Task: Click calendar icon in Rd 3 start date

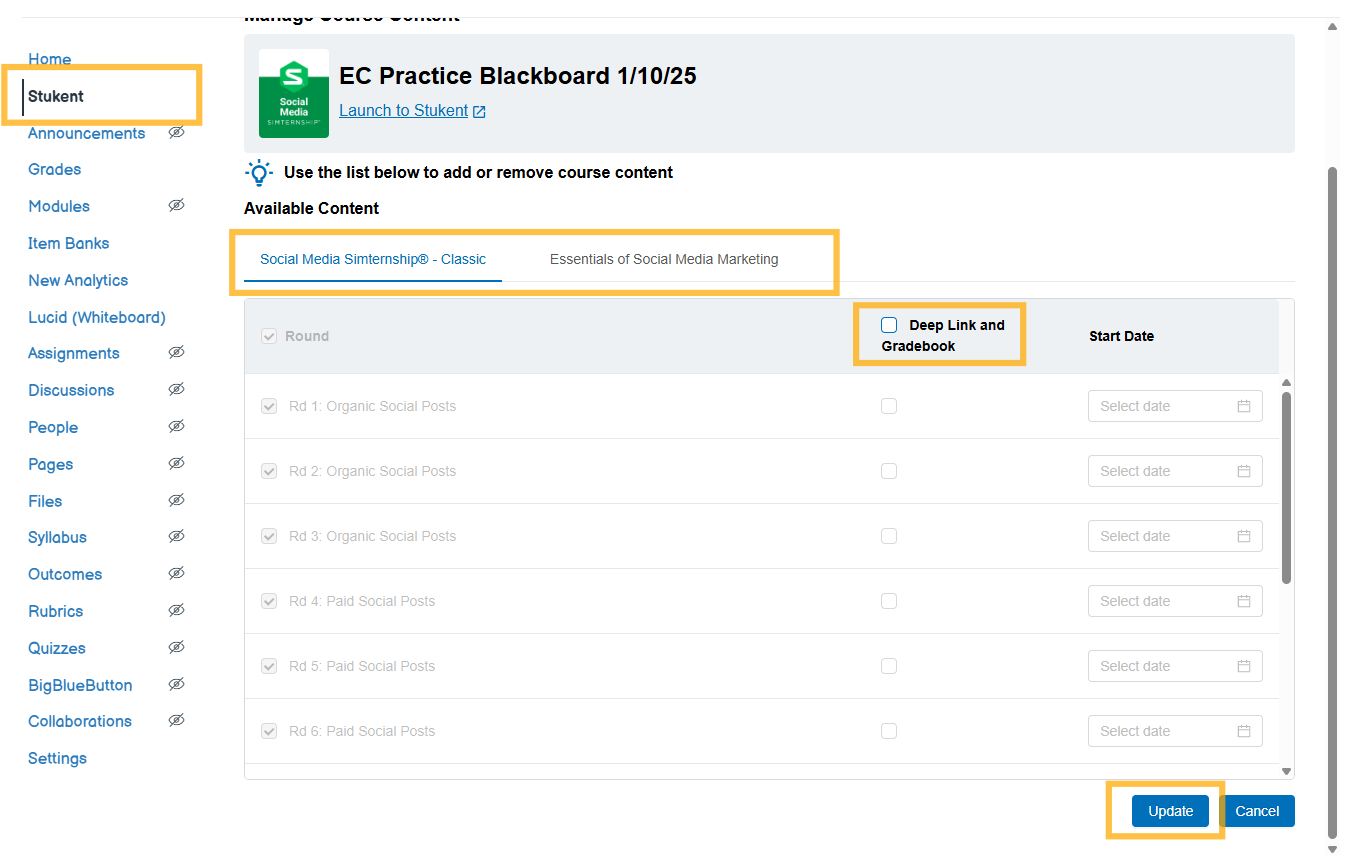Action: (x=1244, y=536)
